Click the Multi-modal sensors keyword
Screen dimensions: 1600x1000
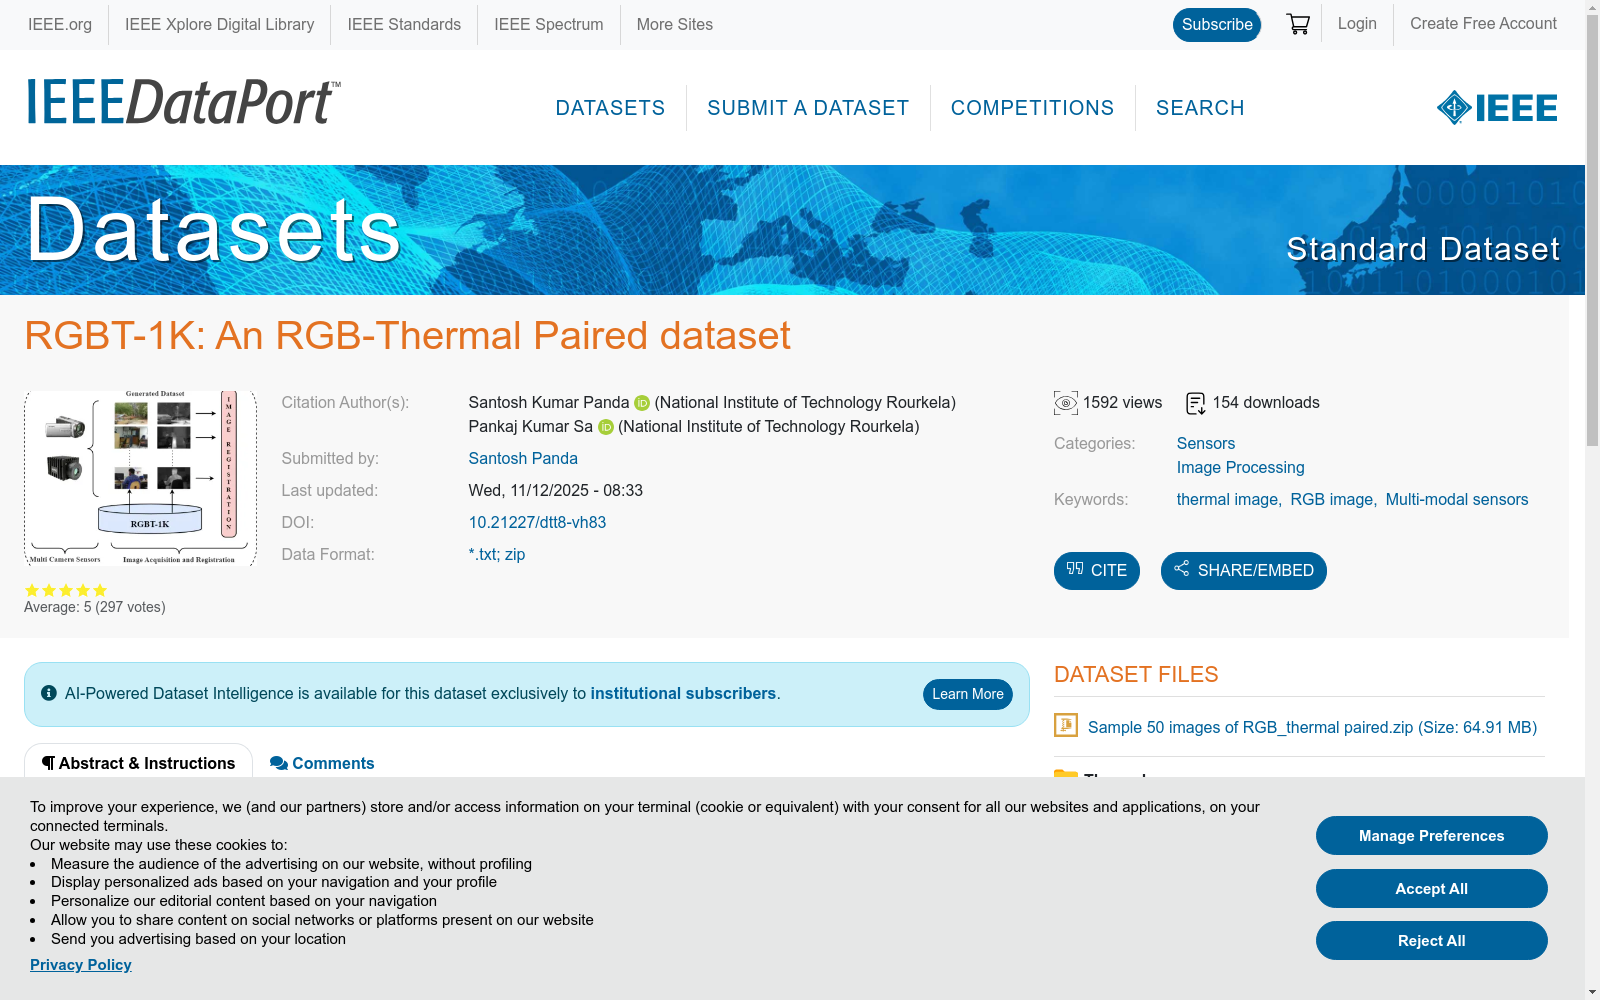(x=1457, y=500)
